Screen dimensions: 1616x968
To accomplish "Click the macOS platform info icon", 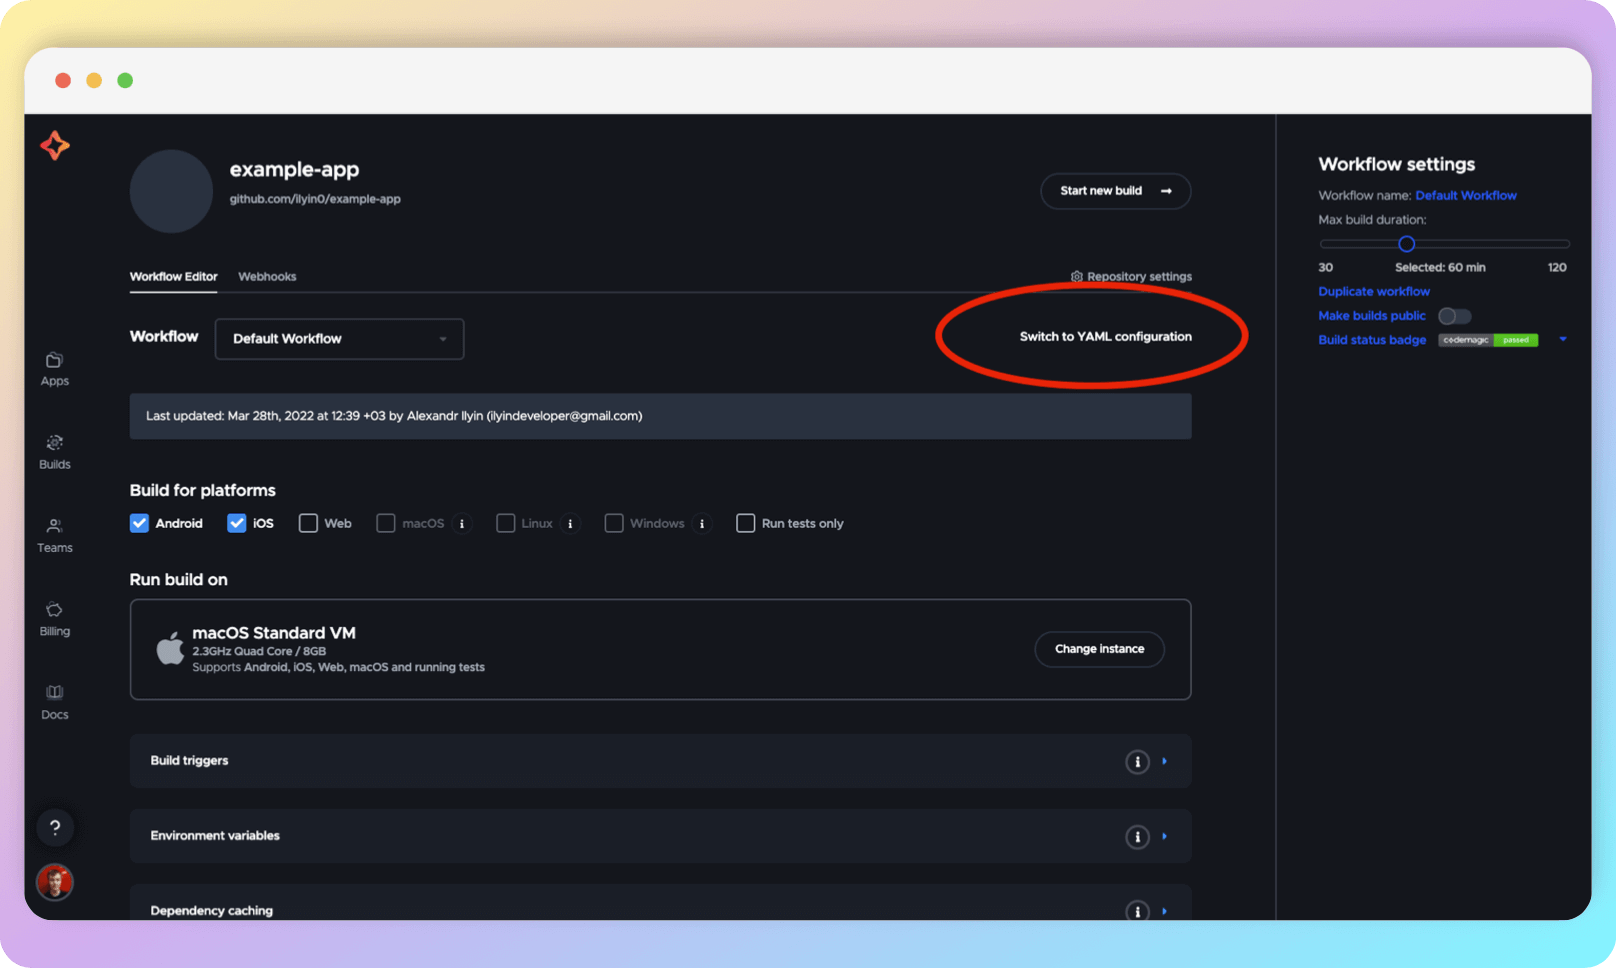I will click(x=461, y=523).
